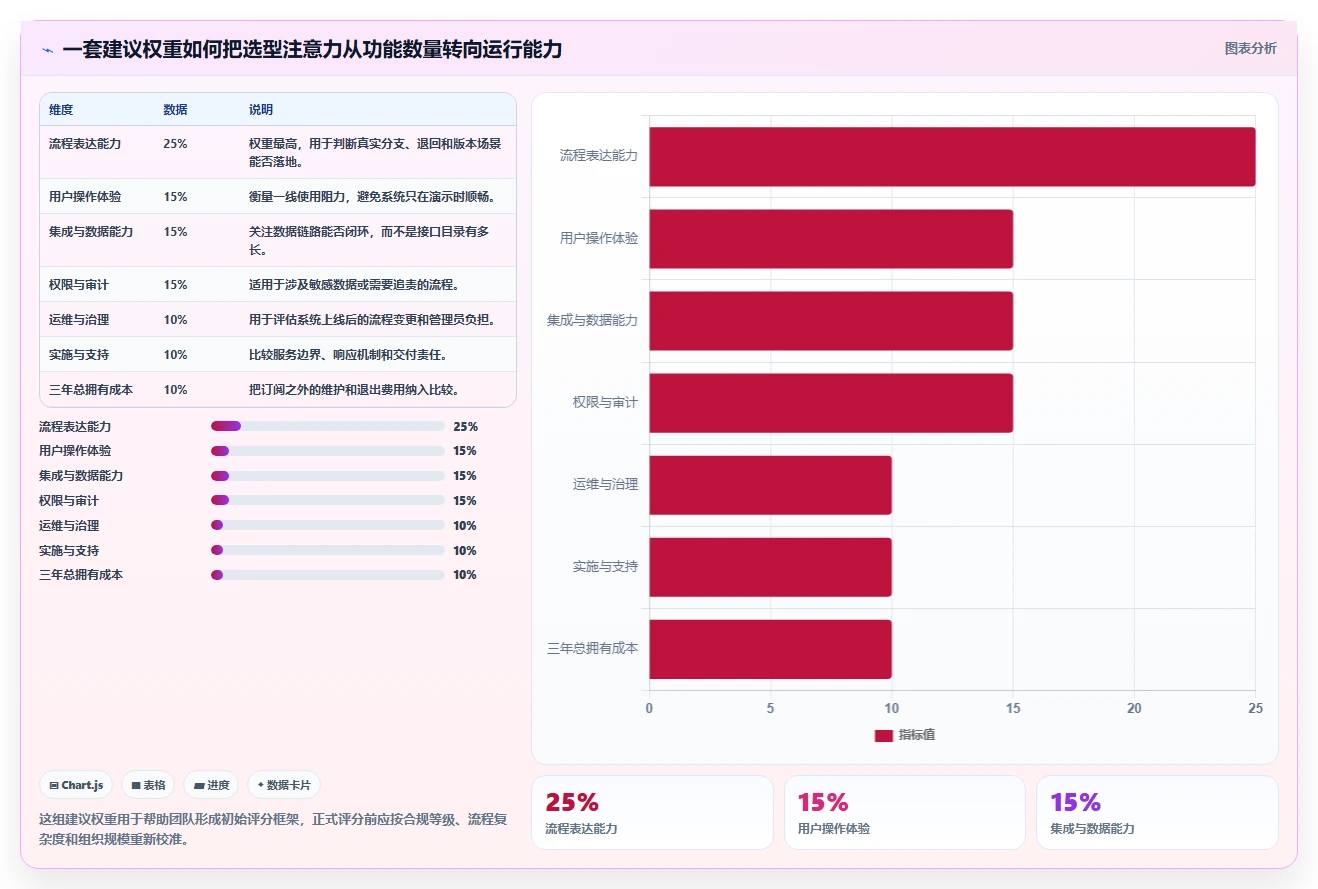Click the 集成与数据能力 progress bar
Image resolution: width=1318 pixels, height=889 pixels.
click(327, 476)
